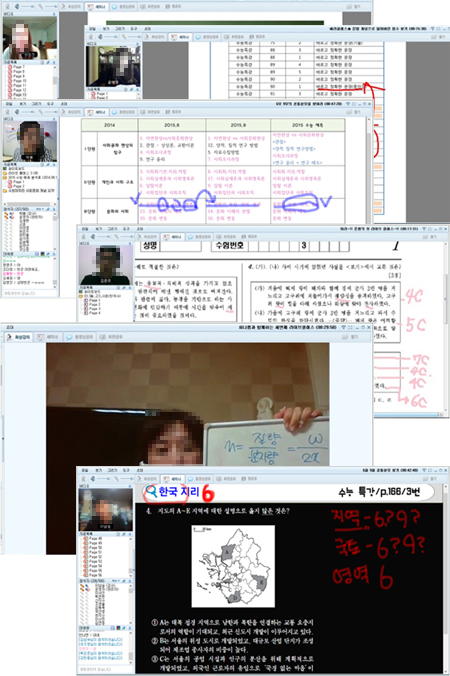
Task: Click speaker icon in social studies table window
Action: (x=17, y=112)
